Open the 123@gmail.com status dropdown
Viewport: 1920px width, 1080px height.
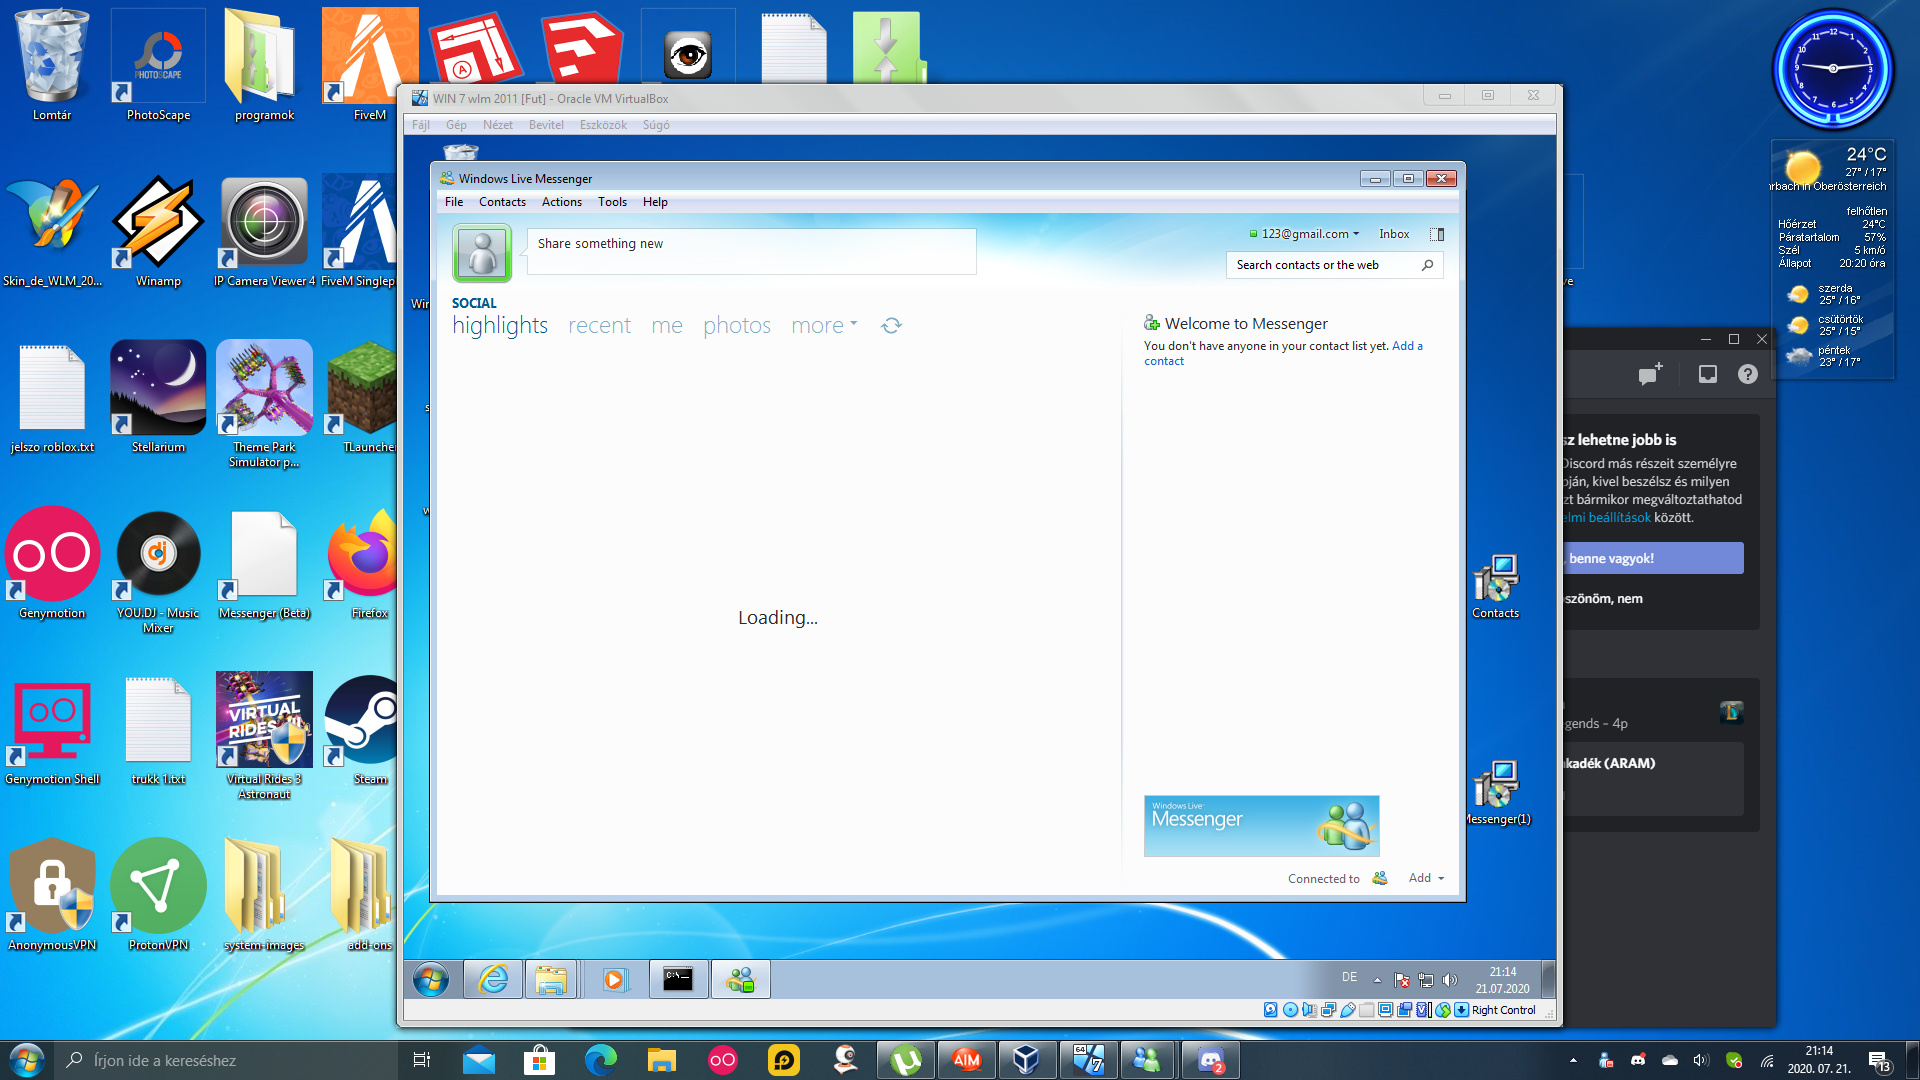pyautogui.click(x=1304, y=234)
